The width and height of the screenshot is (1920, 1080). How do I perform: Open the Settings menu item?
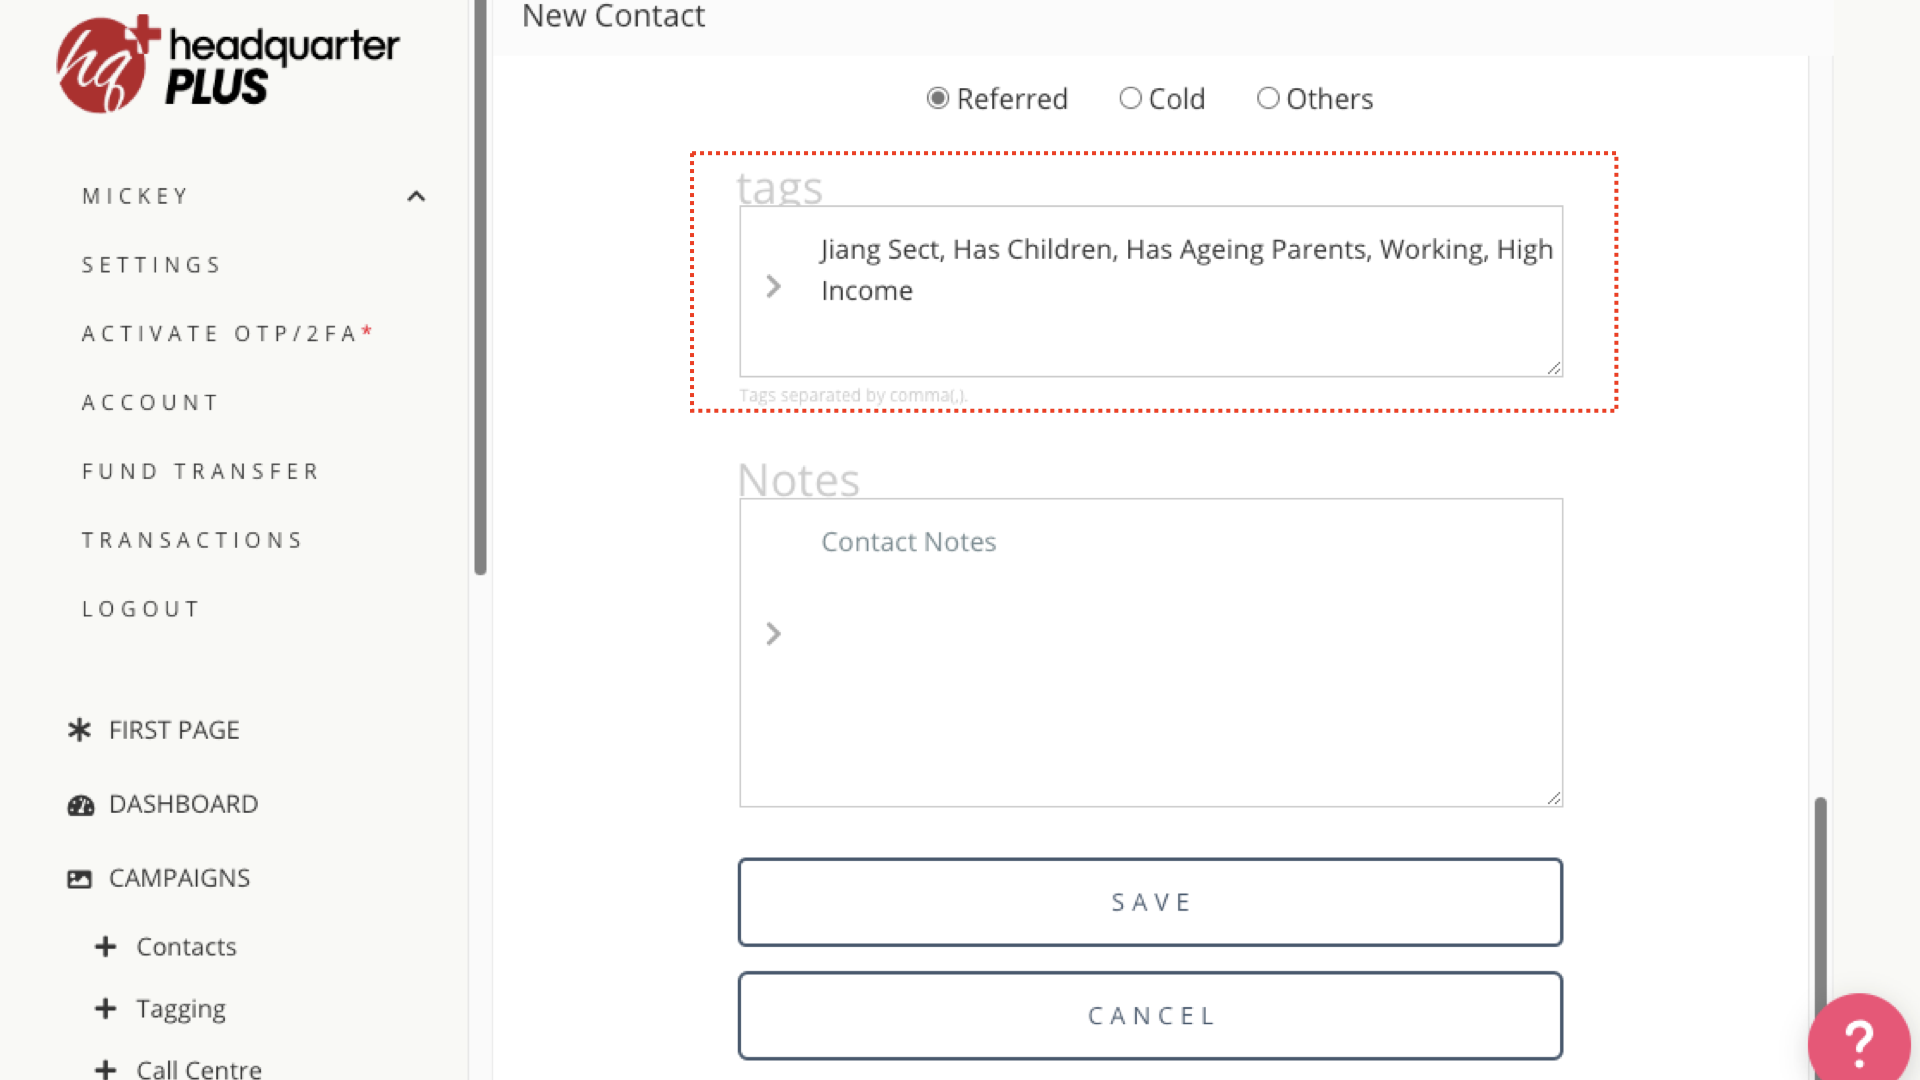(x=152, y=265)
